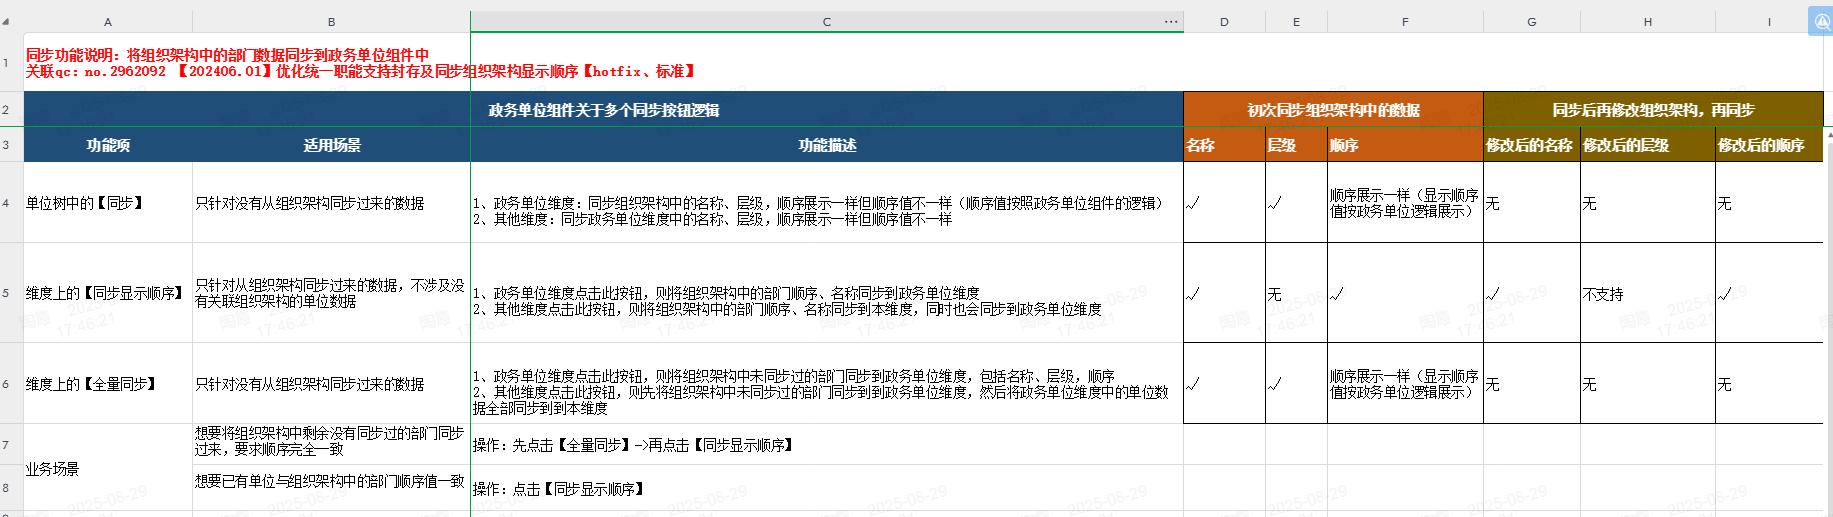Select olive cell 同步后再修改组织架构,再同步
Viewport: 1833px width, 517px height.
[x=1652, y=110]
